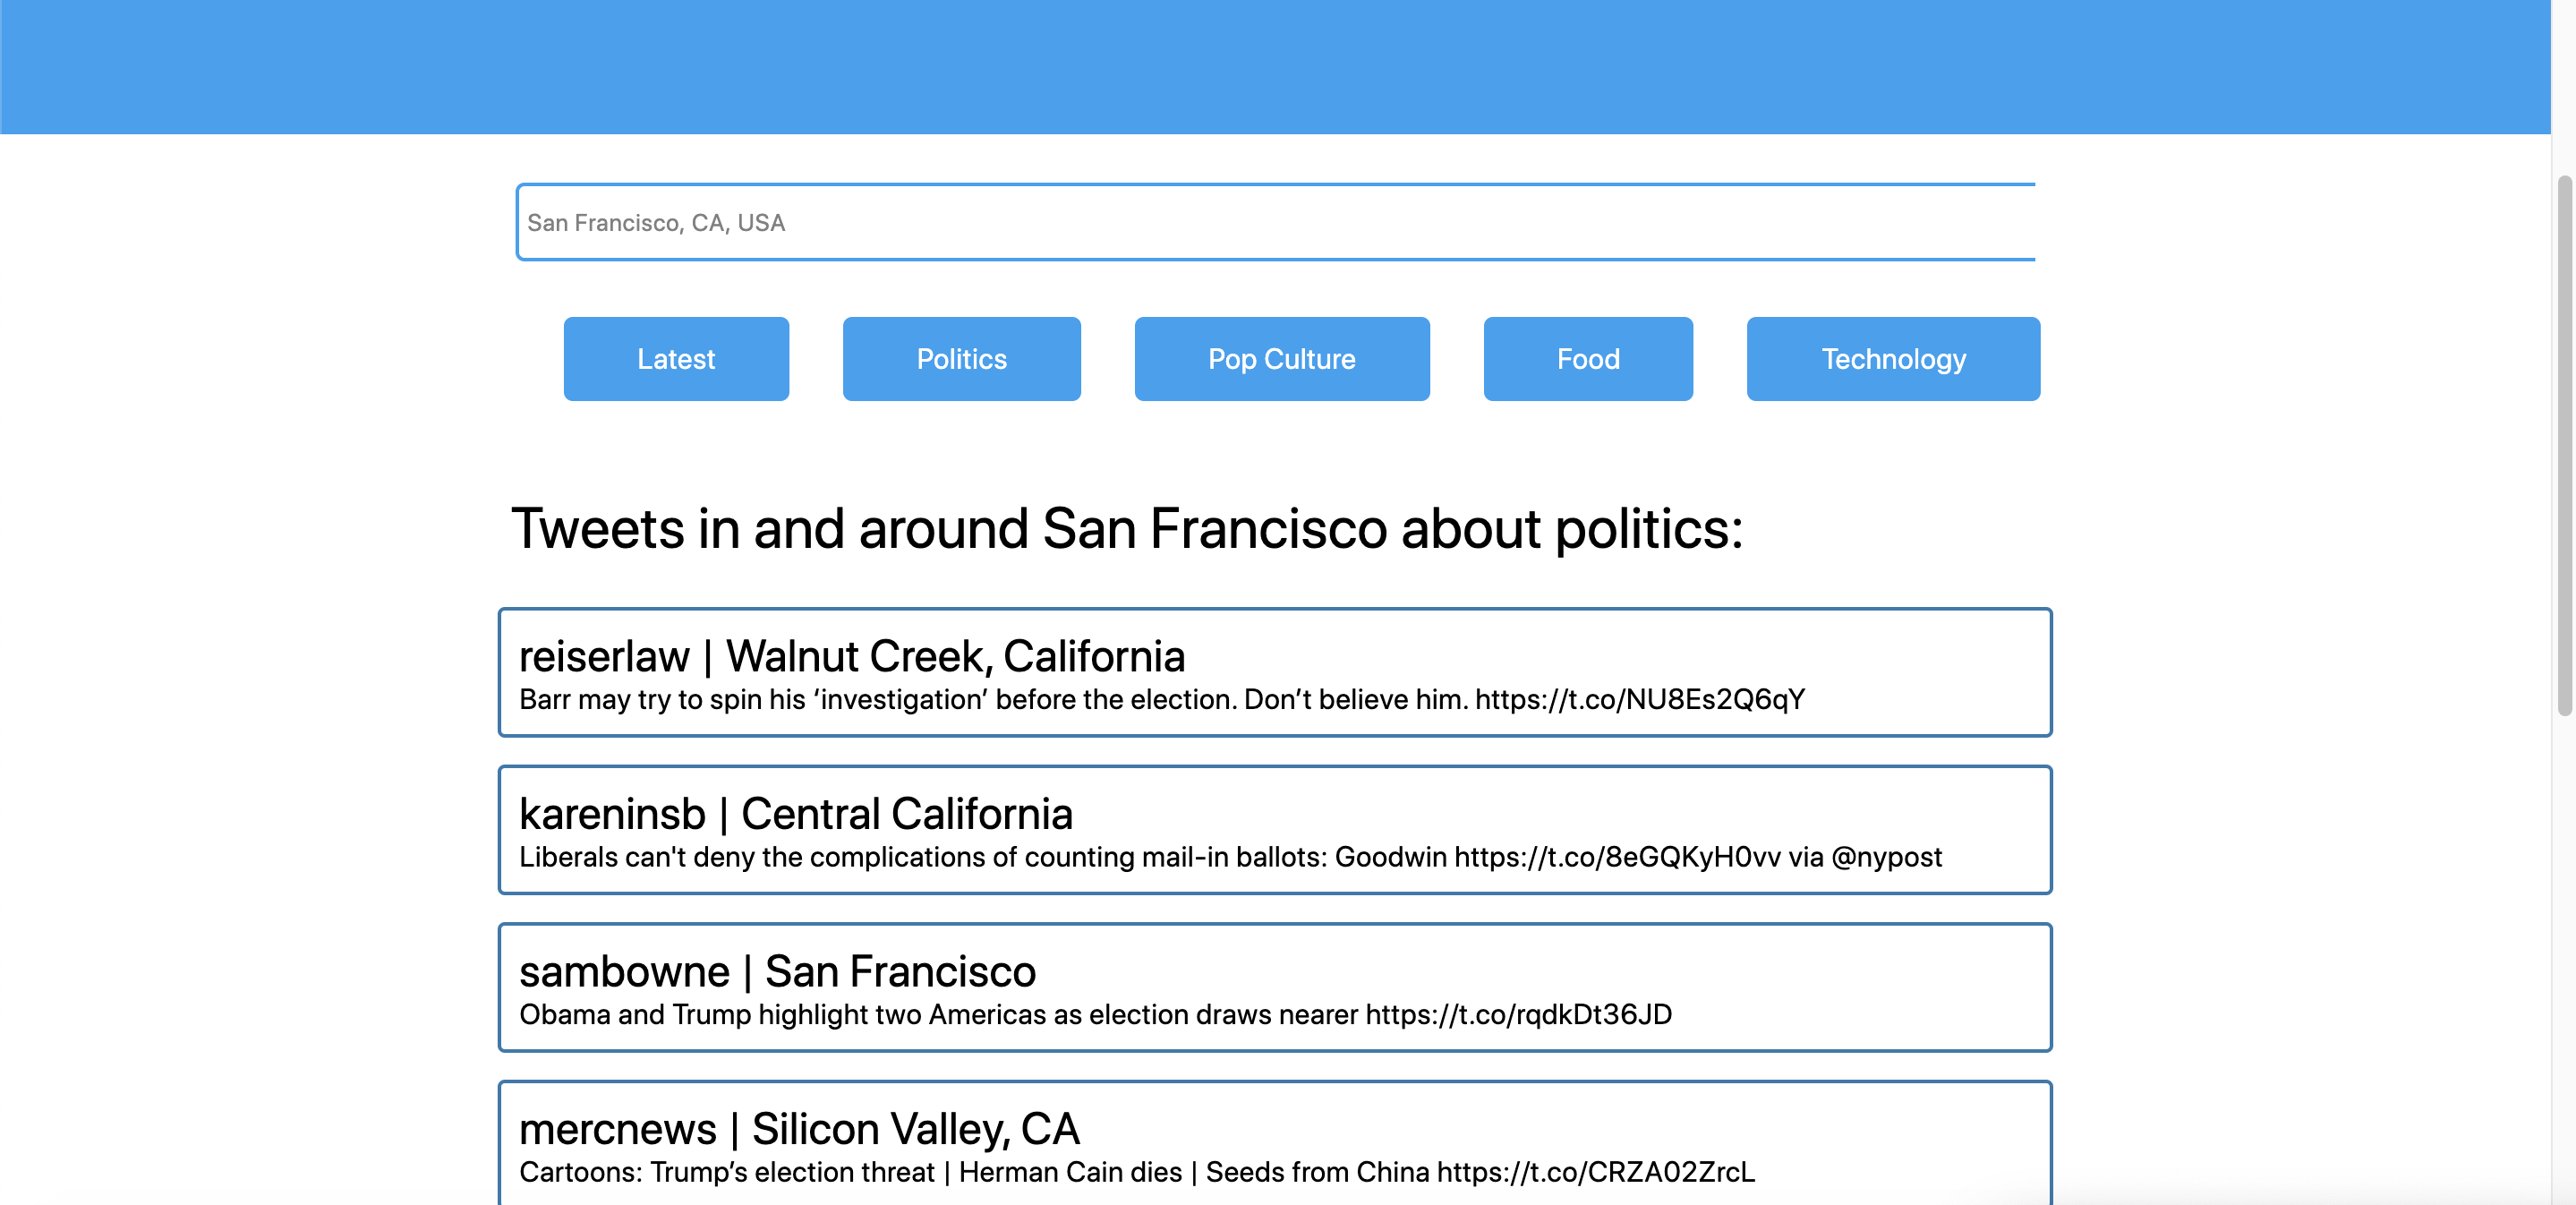Click the 'Obama and Trump highlight' tweet text
Viewport: 2576px width, 1205px height.
(937, 1015)
